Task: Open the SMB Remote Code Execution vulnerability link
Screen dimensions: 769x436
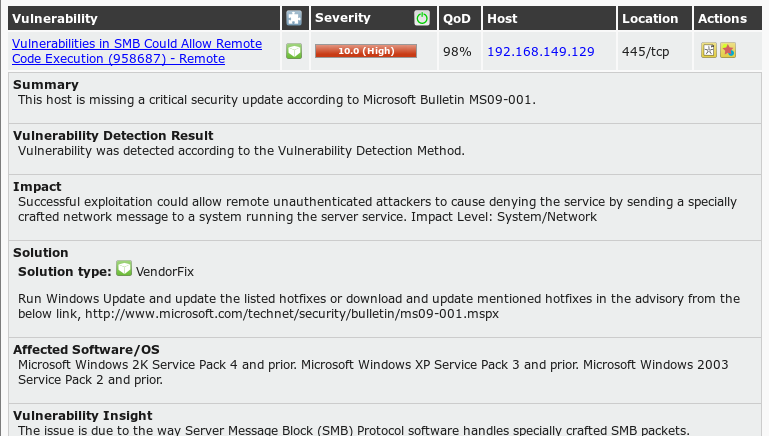Action: (137, 51)
